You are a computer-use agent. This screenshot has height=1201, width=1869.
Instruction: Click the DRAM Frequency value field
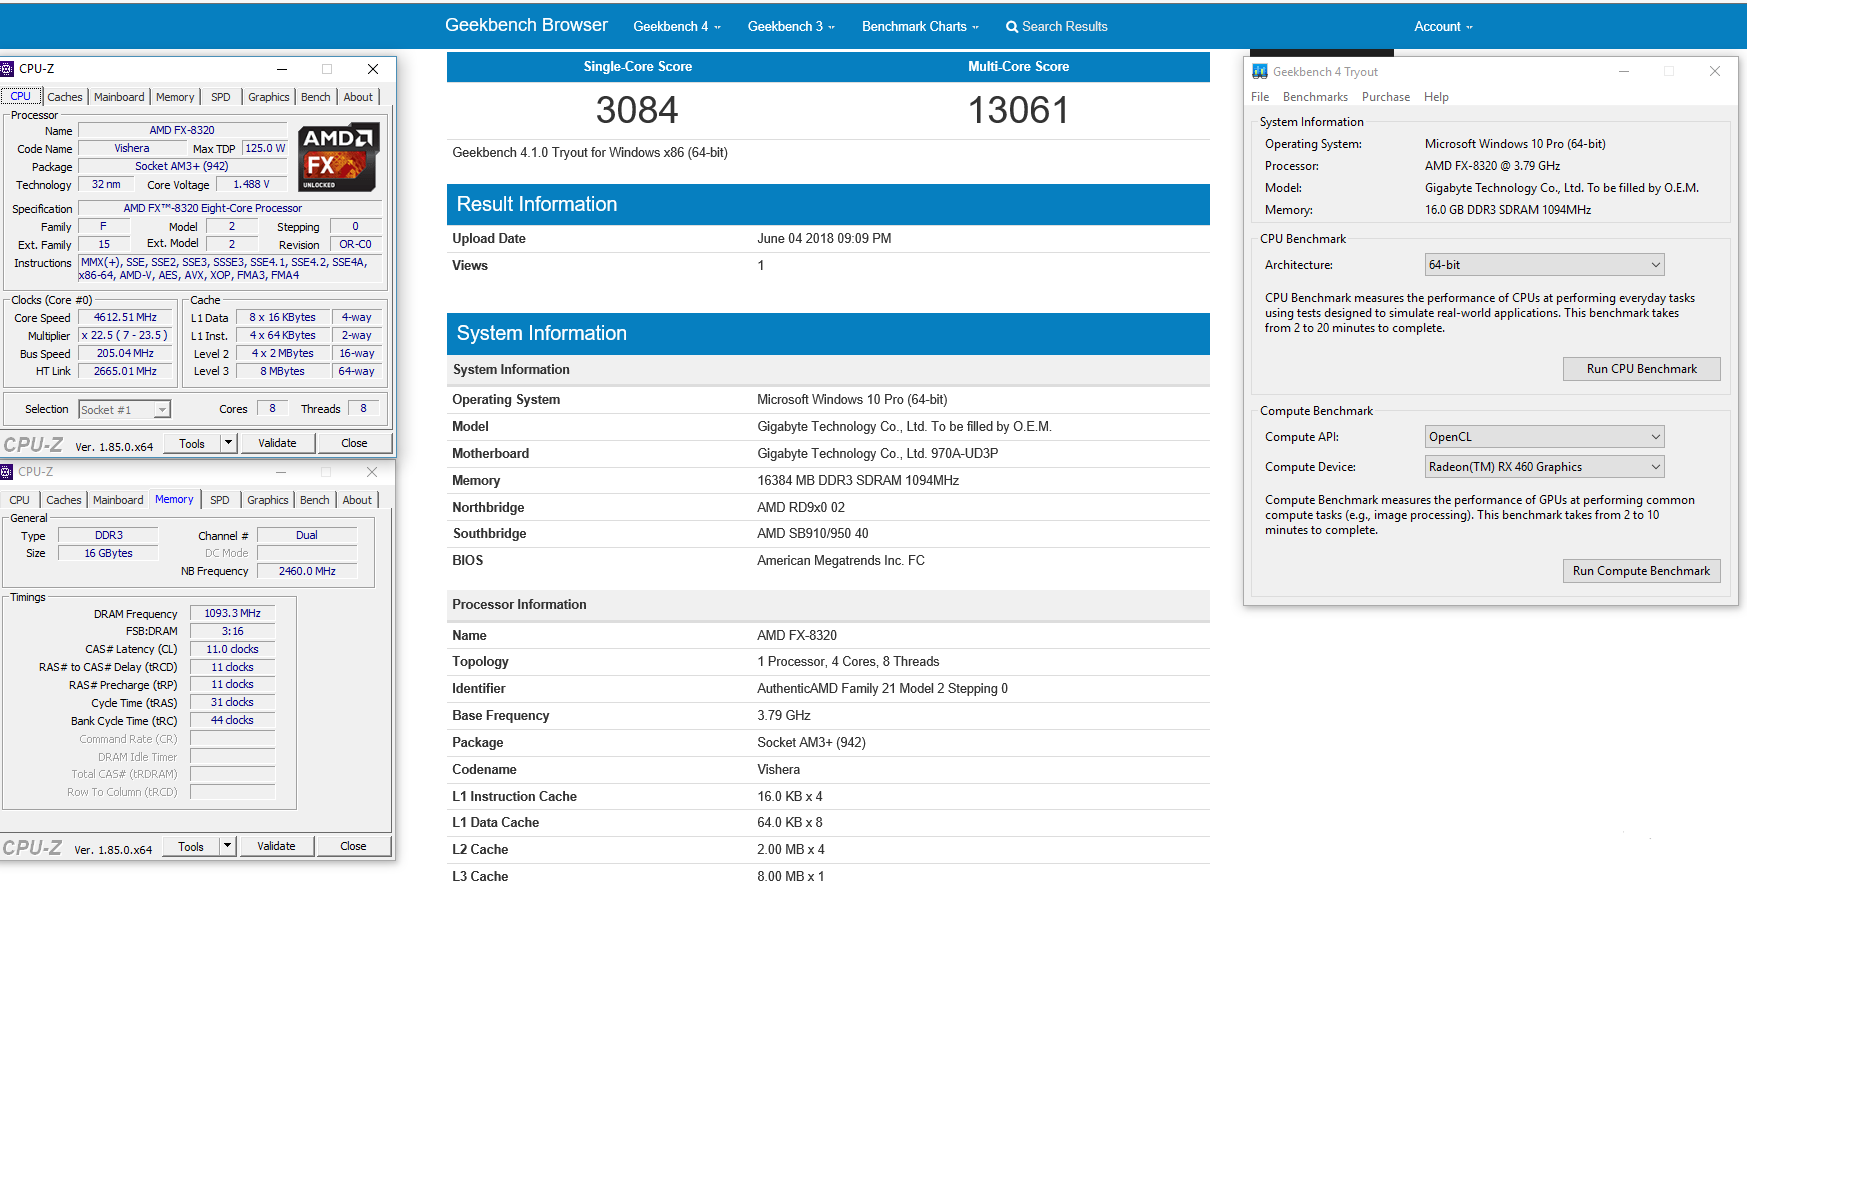[x=232, y=614]
